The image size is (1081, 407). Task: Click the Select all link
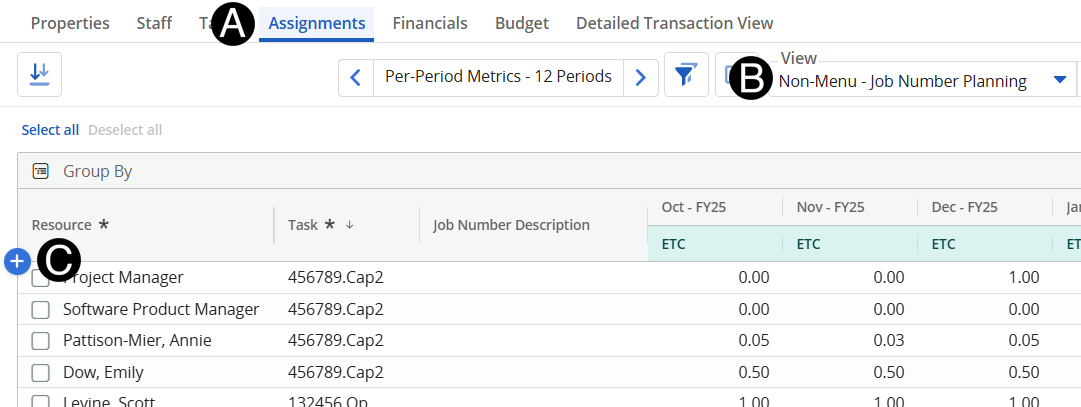[x=50, y=130]
